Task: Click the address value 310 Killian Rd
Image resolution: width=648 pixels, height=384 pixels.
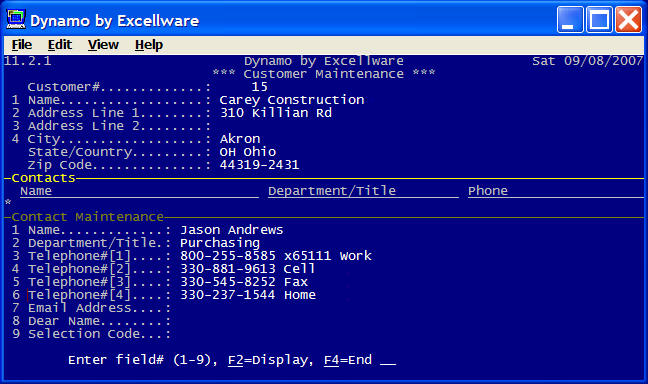Action: [276, 113]
